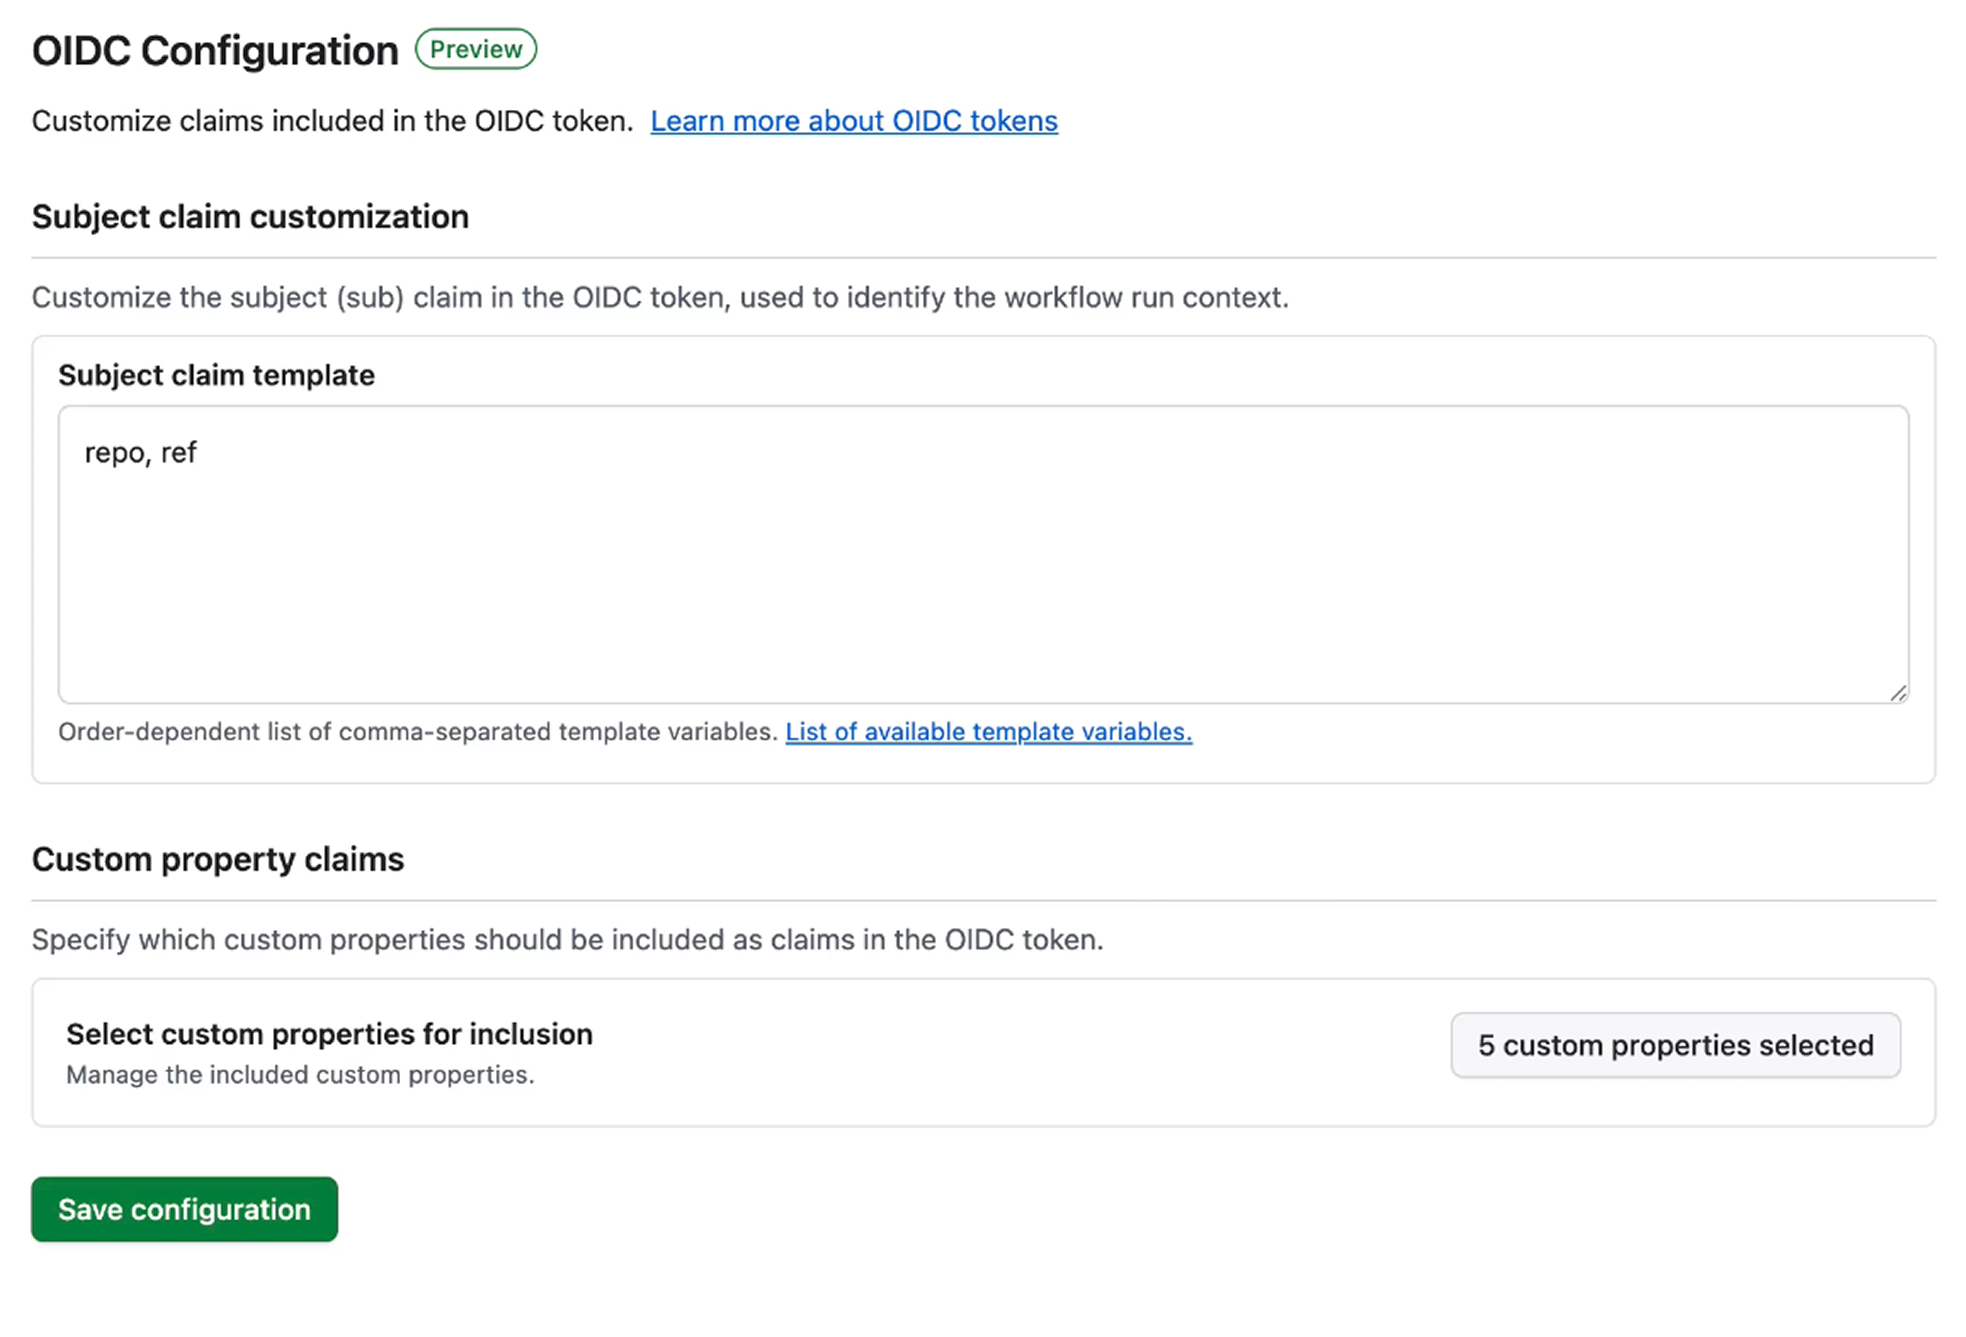Screen dimensions: 1966x1337
Task: Open the Learn more about OIDC tokens link
Action: (853, 120)
